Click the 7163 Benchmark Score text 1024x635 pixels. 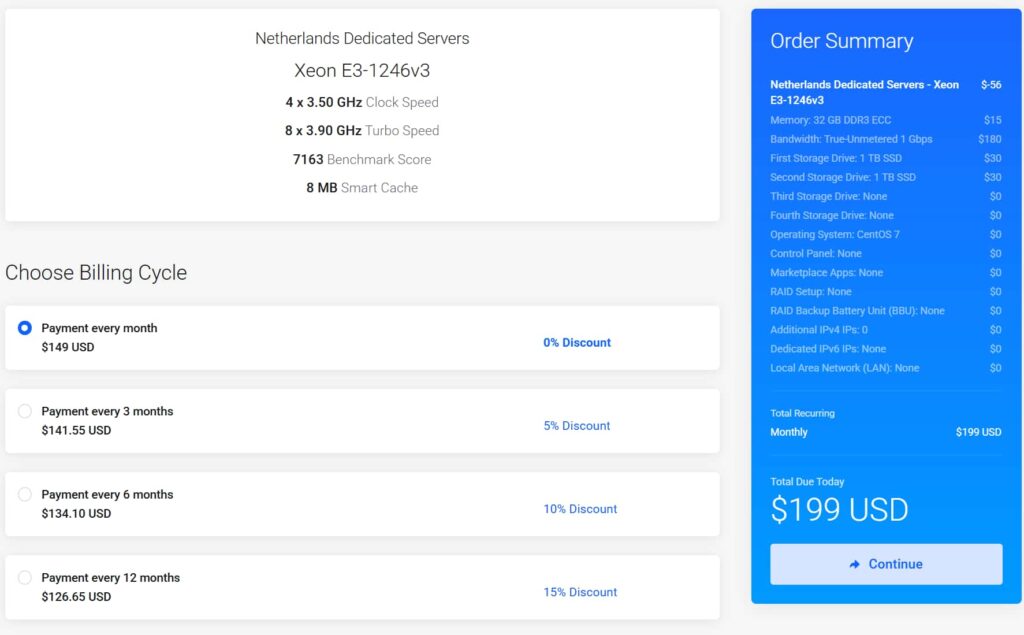(x=362, y=159)
